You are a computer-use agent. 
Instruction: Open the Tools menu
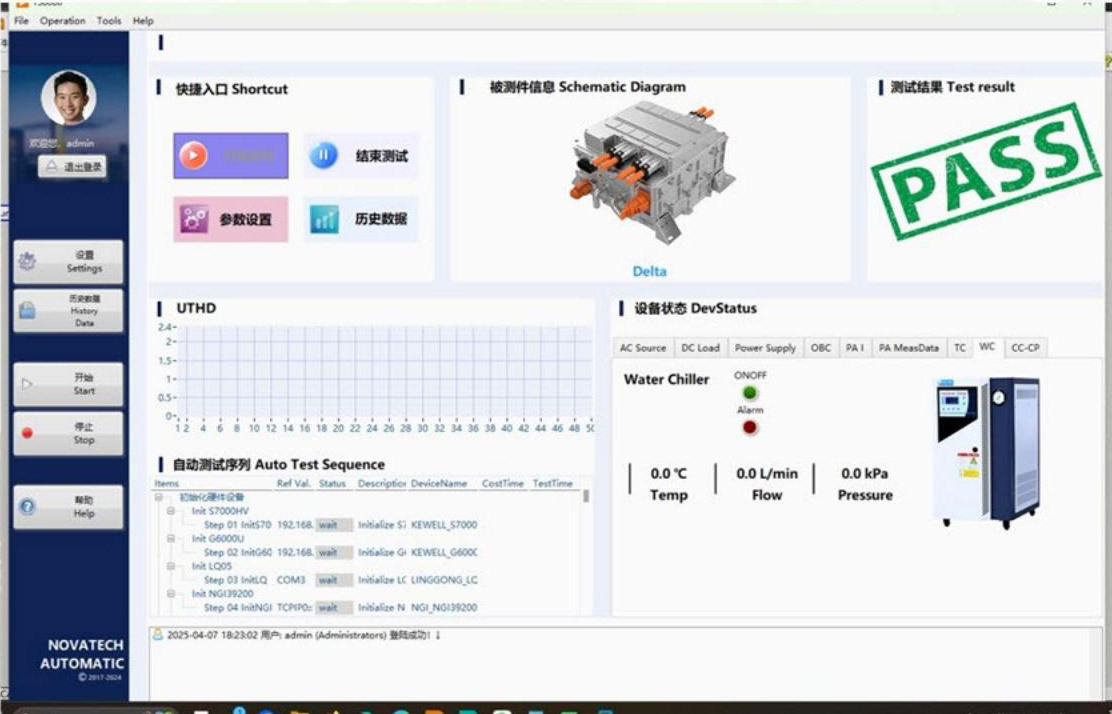109,21
